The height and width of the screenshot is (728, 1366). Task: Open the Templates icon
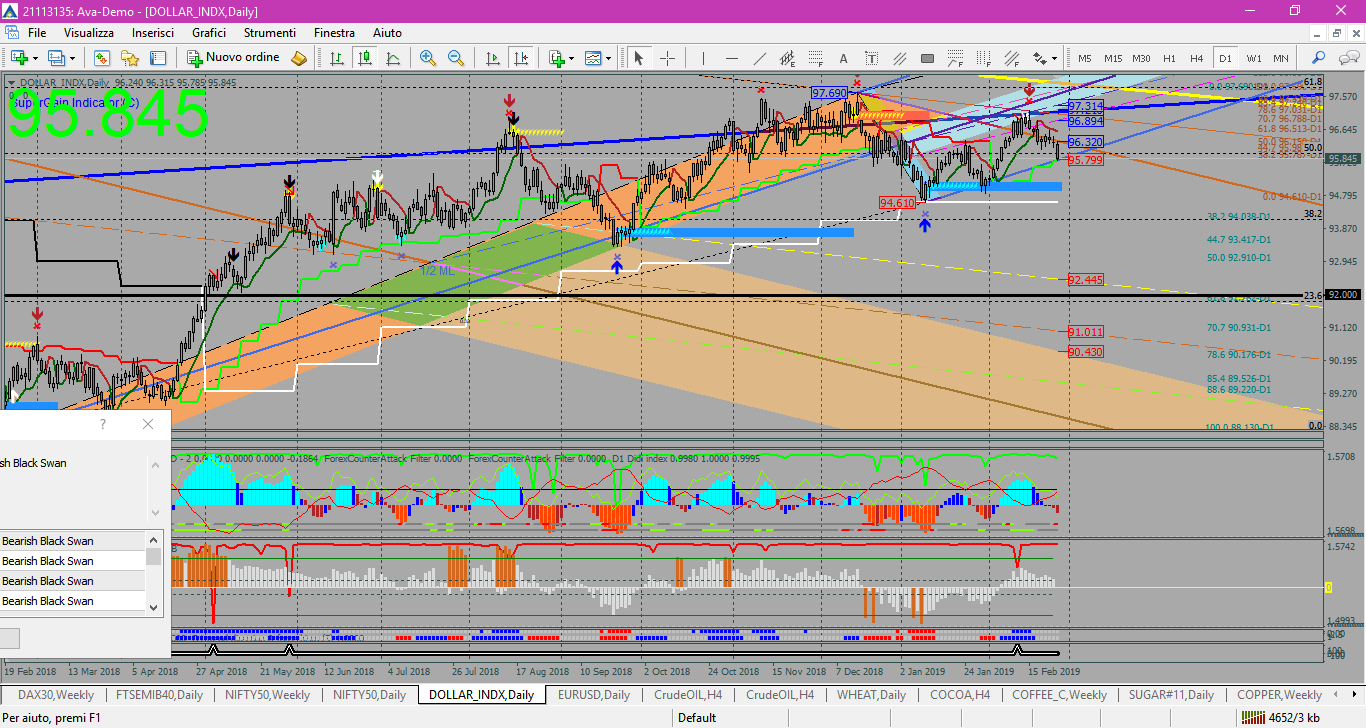point(593,58)
